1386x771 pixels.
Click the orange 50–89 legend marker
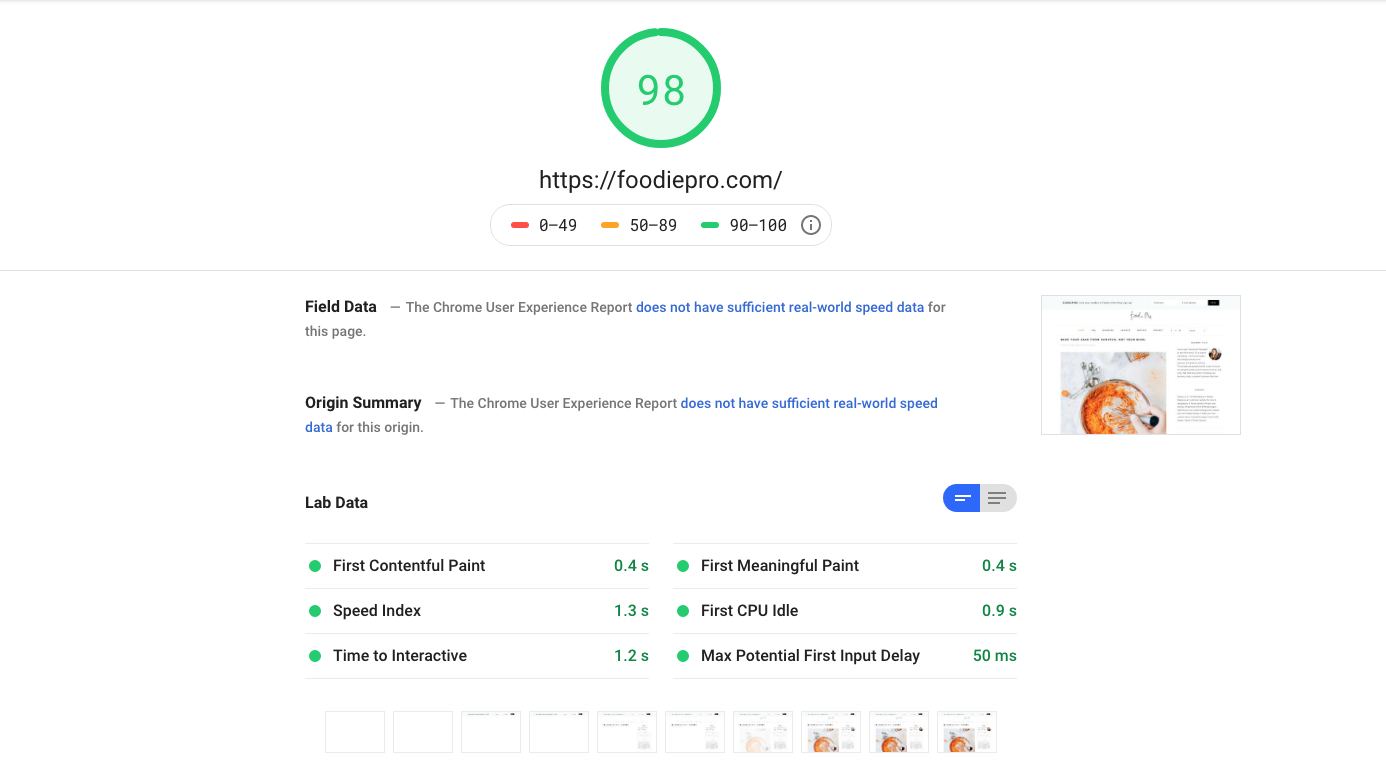(610, 225)
